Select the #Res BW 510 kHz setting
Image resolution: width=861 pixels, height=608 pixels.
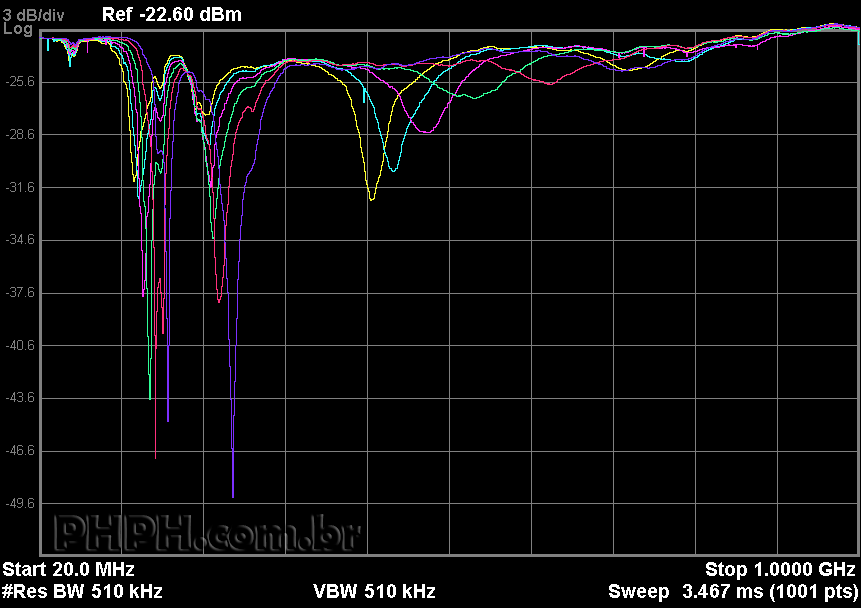coord(82,591)
